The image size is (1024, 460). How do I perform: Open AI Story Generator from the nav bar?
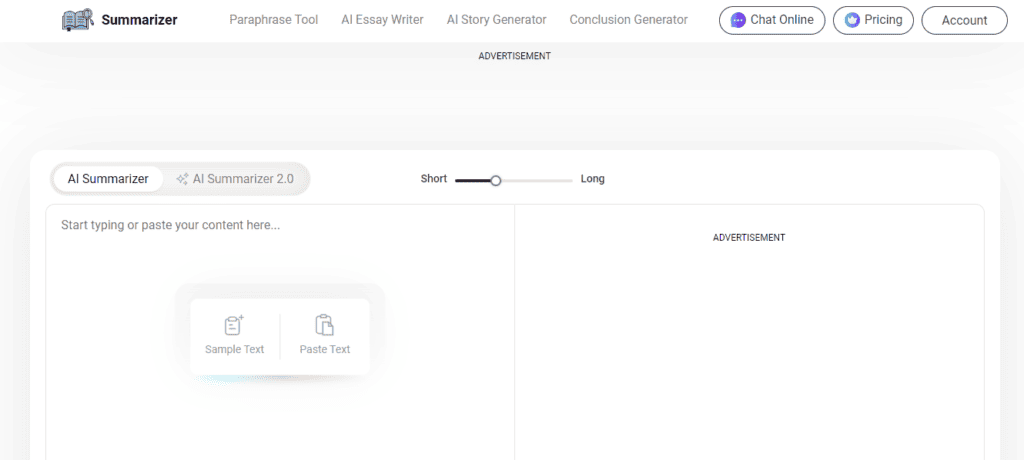pyautogui.click(x=496, y=20)
